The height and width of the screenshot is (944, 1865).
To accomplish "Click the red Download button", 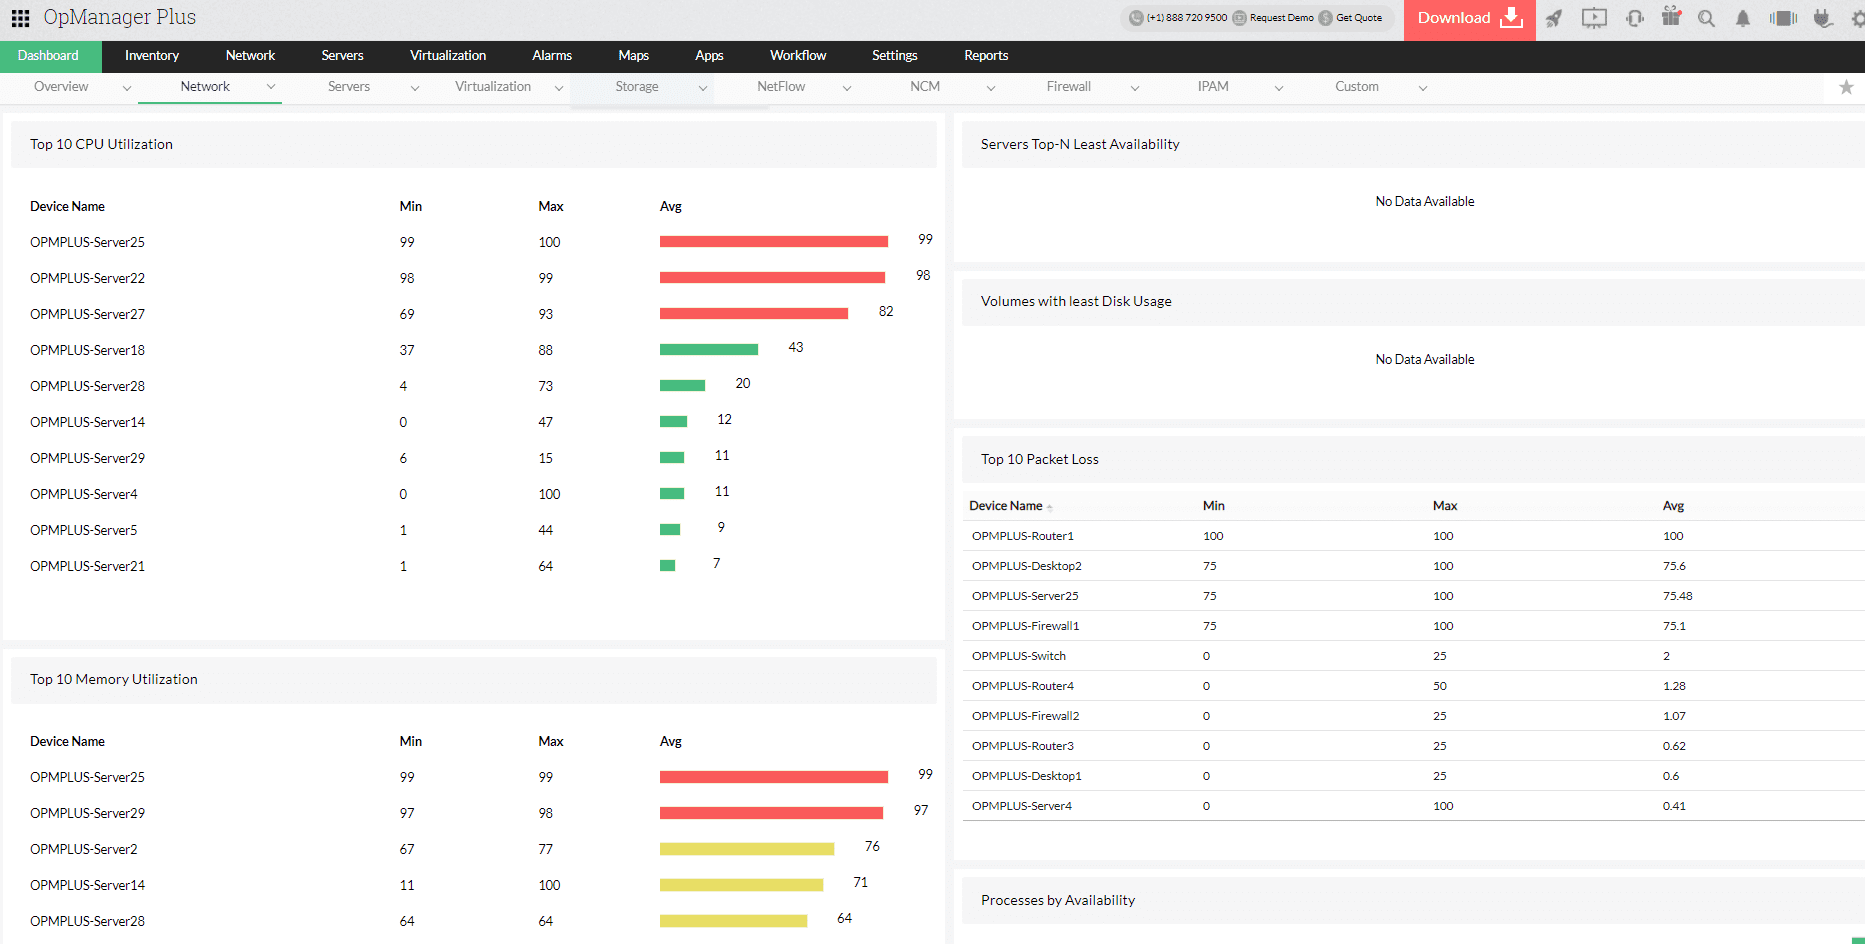I will (1468, 19).
